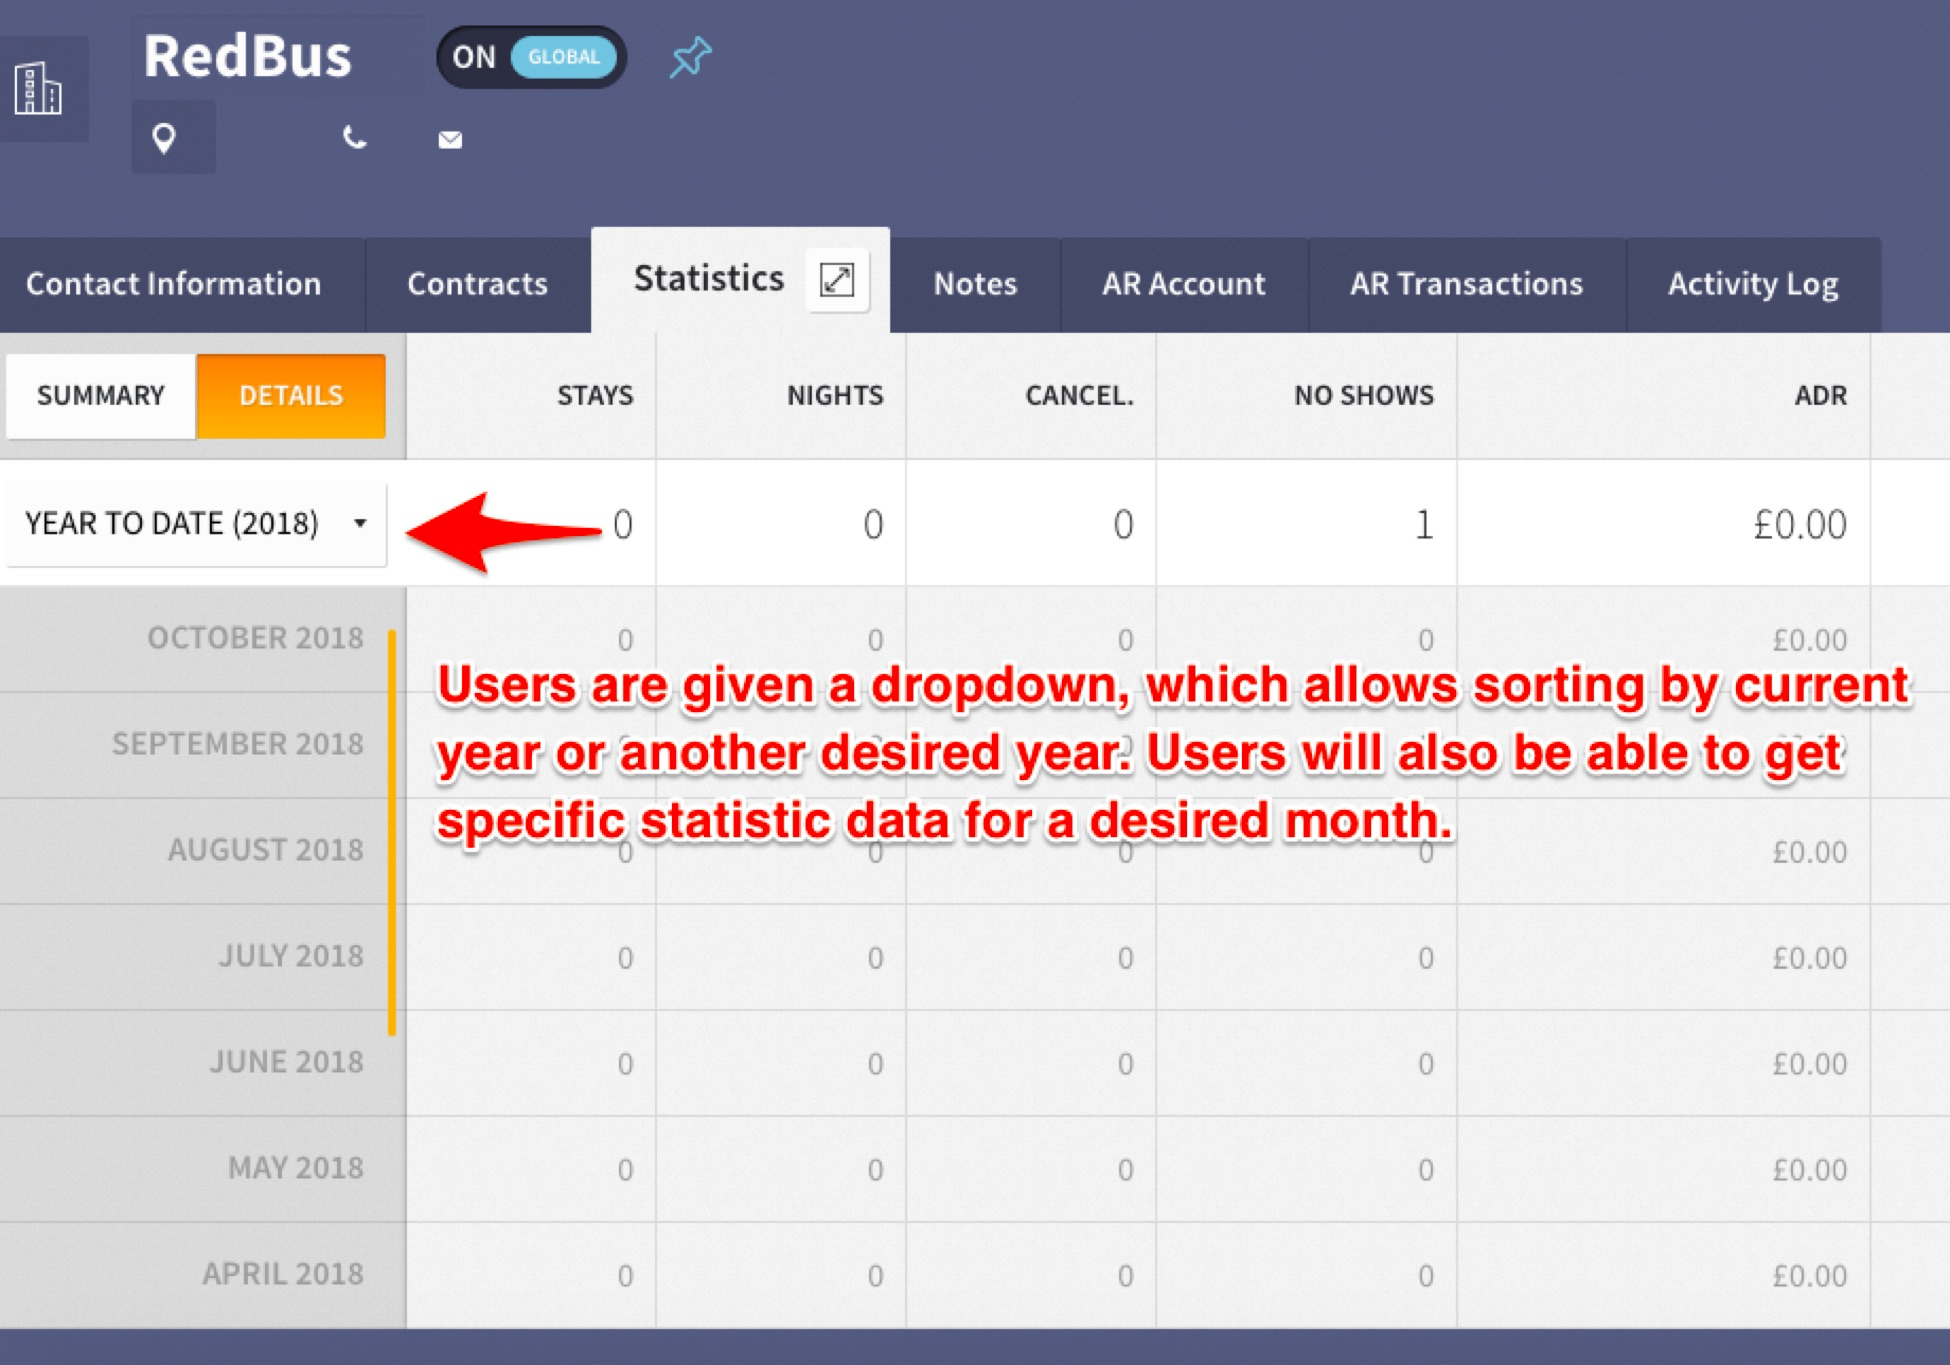1950x1365 pixels.
Task: Switch to SUMMARY view
Action: pyautogui.click(x=101, y=396)
